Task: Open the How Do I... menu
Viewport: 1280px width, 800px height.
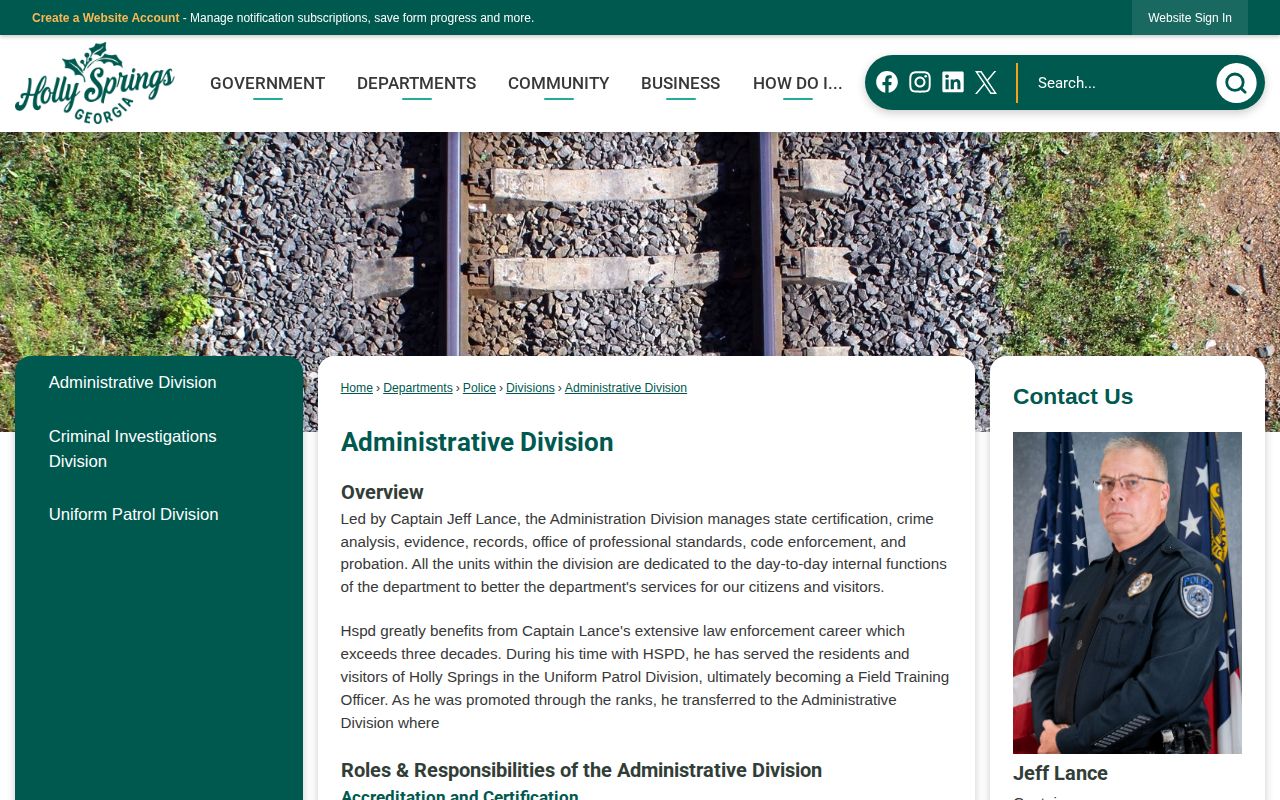Action: pos(797,83)
